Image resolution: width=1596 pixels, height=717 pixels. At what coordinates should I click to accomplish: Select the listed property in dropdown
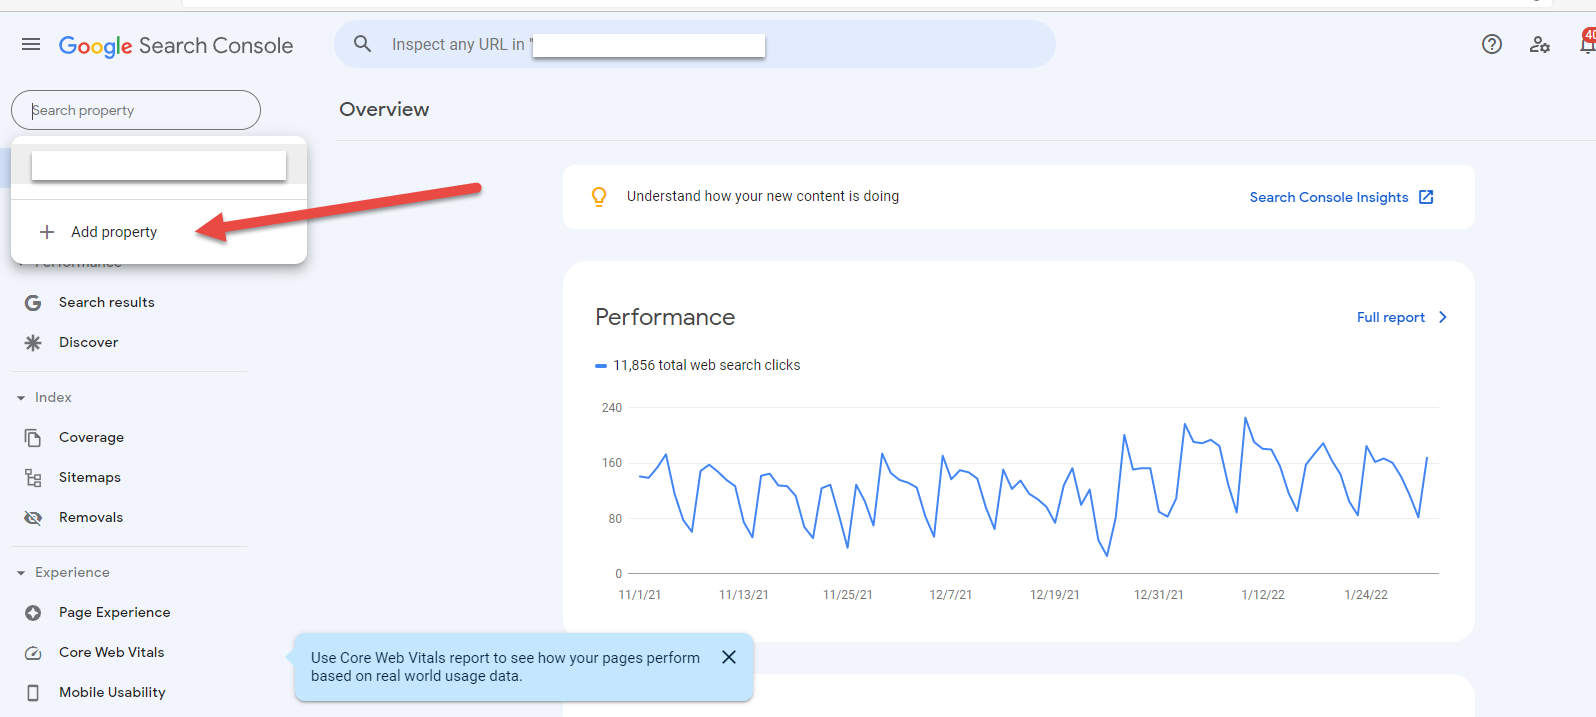click(159, 166)
